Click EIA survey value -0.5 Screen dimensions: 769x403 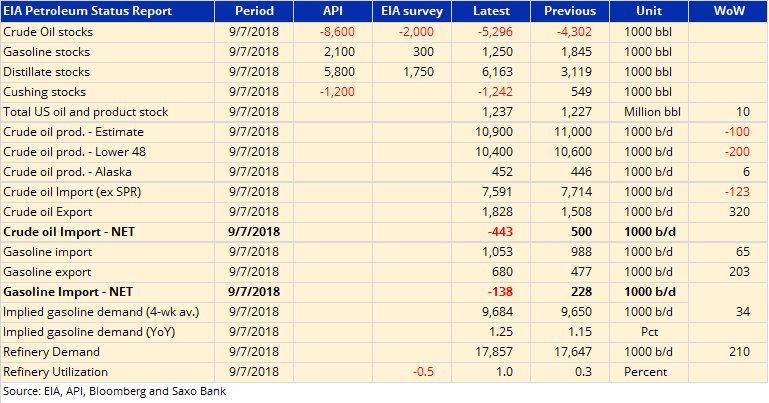[x=423, y=372]
